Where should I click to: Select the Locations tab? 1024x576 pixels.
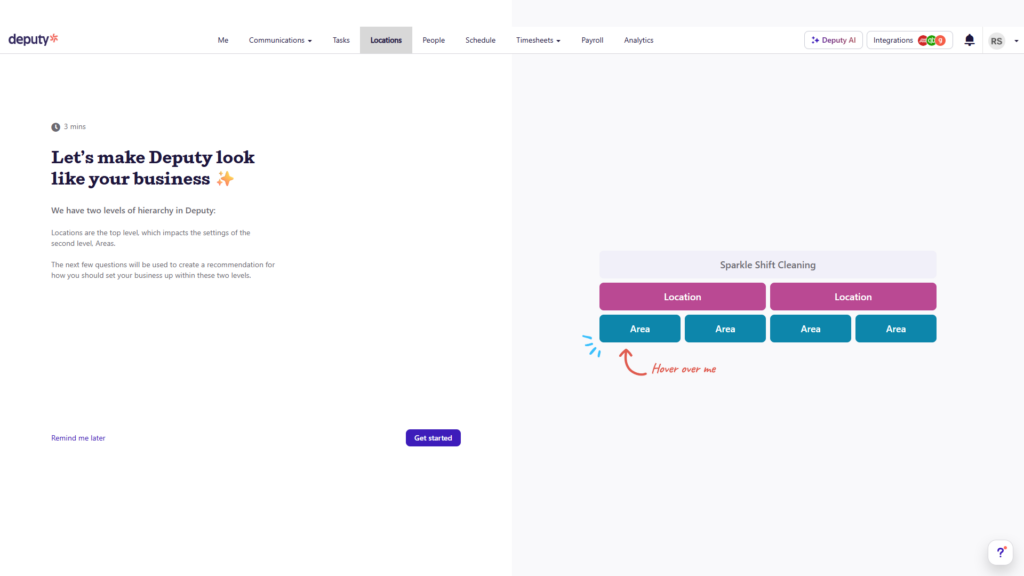click(386, 40)
